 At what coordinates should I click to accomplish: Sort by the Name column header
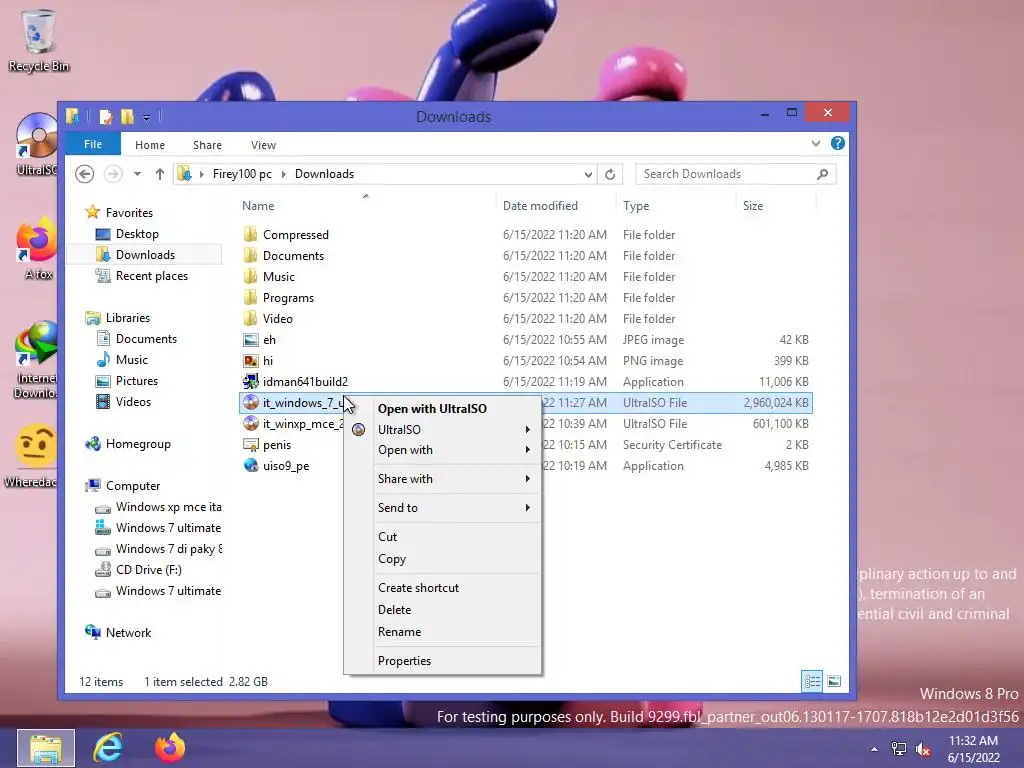click(366, 206)
